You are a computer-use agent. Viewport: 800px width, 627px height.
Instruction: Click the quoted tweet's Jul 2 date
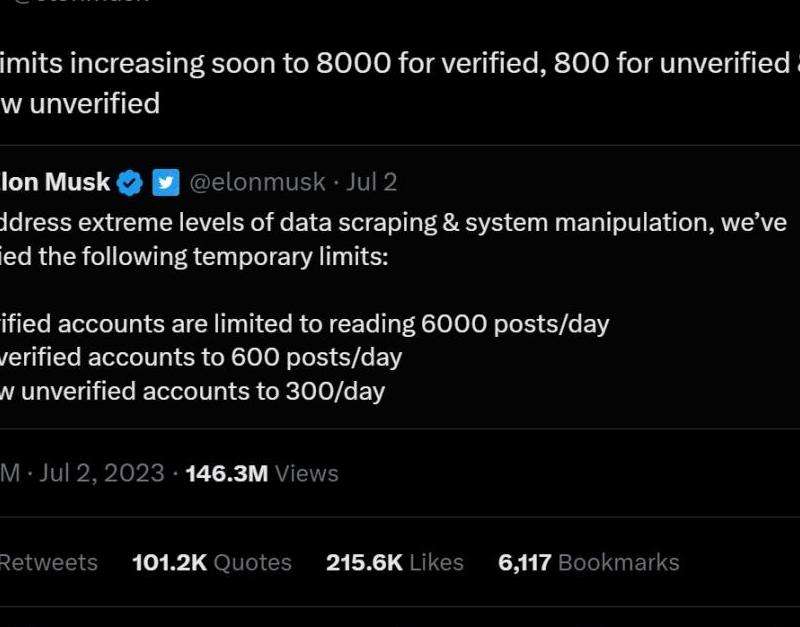point(371,182)
